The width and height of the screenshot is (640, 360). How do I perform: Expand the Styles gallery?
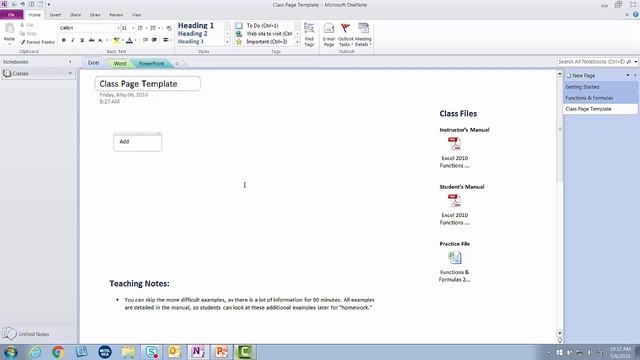pos(228,42)
